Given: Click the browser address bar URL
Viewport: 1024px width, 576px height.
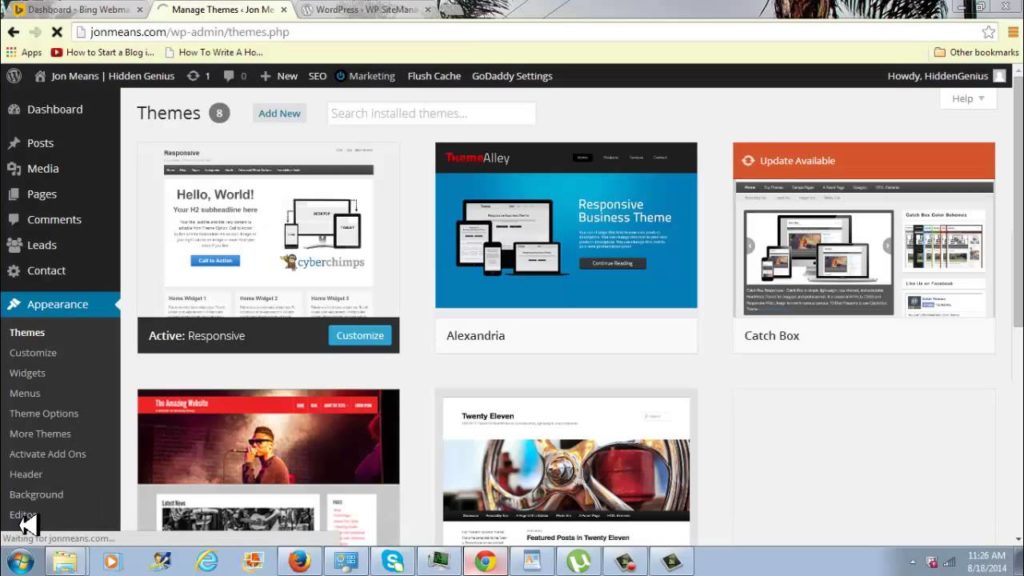Looking at the screenshot, I should (x=189, y=31).
